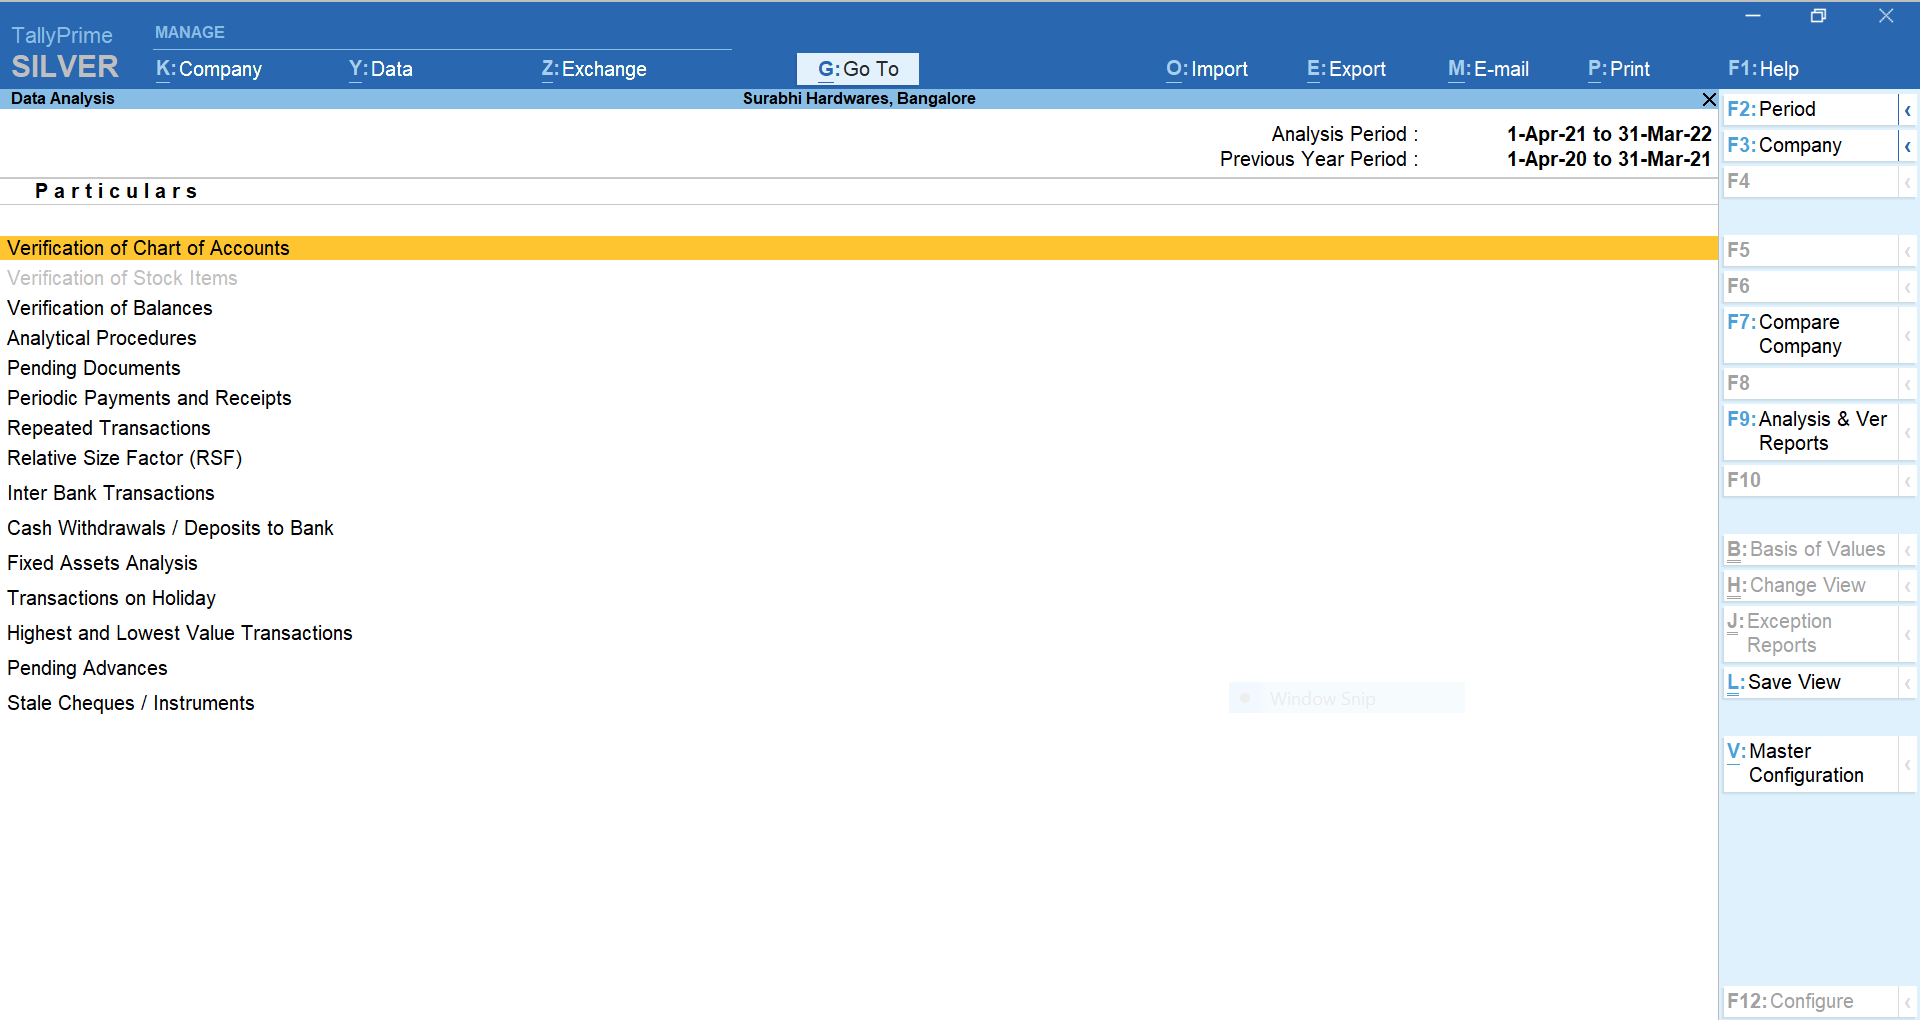The image size is (1920, 1020).
Task: Select Verification of Balances report
Action: coord(110,308)
